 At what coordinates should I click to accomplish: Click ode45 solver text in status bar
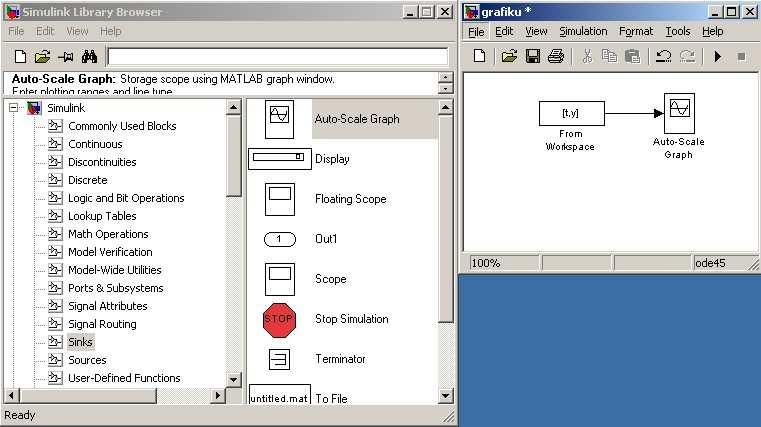point(710,263)
